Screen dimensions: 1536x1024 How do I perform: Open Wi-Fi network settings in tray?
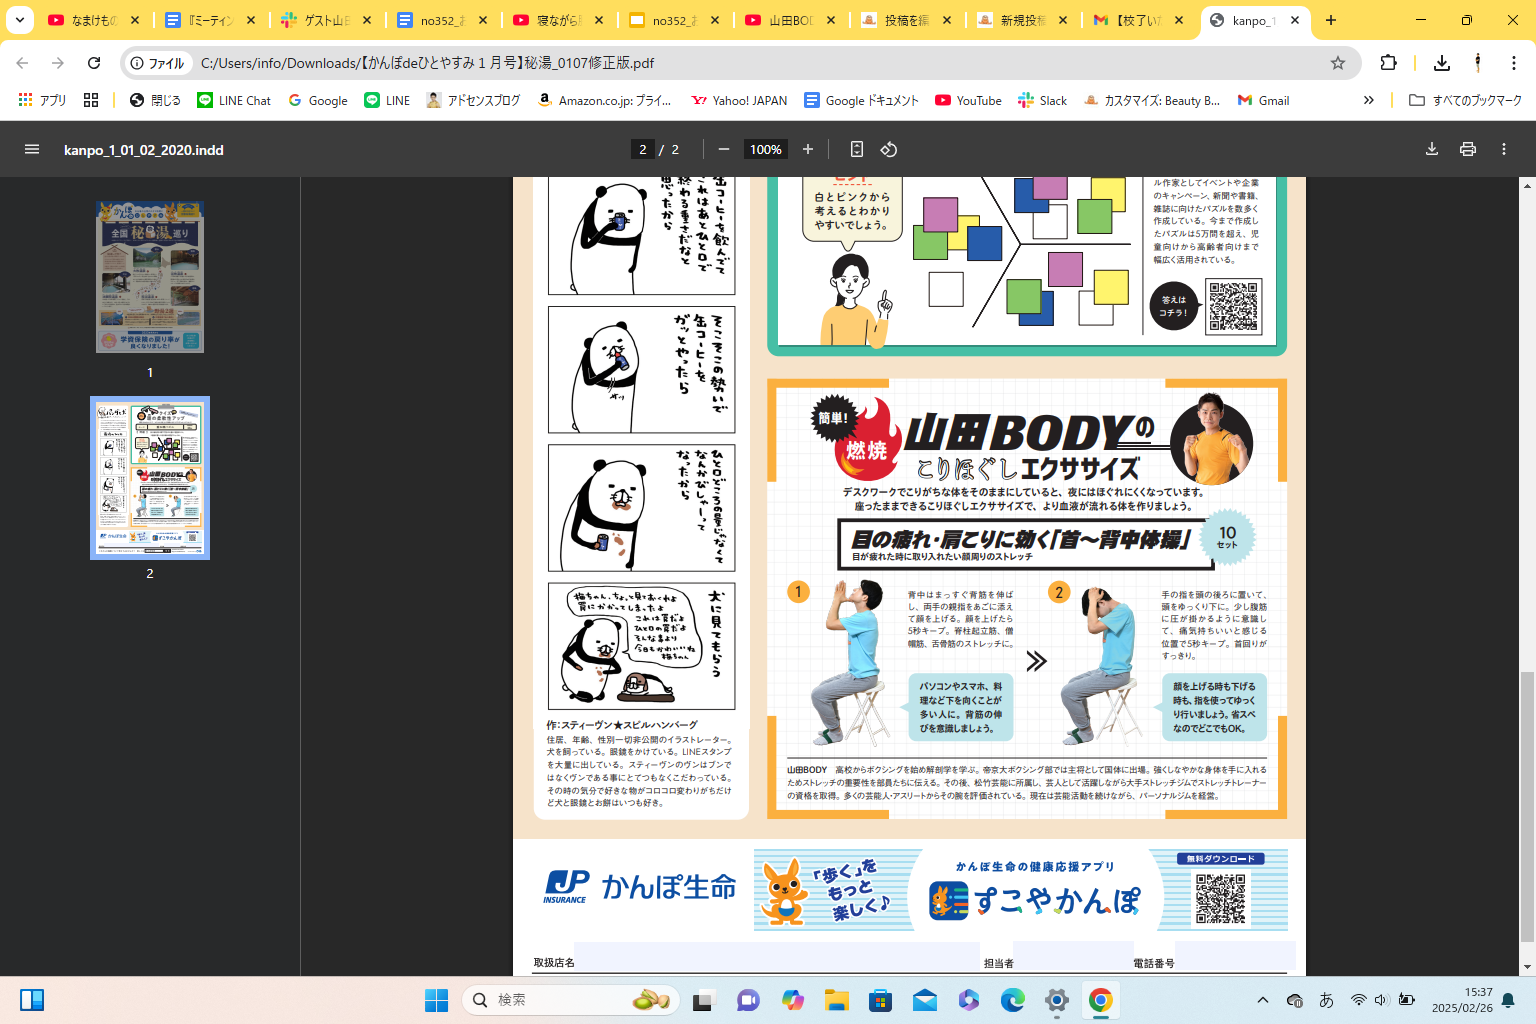pos(1358,1000)
